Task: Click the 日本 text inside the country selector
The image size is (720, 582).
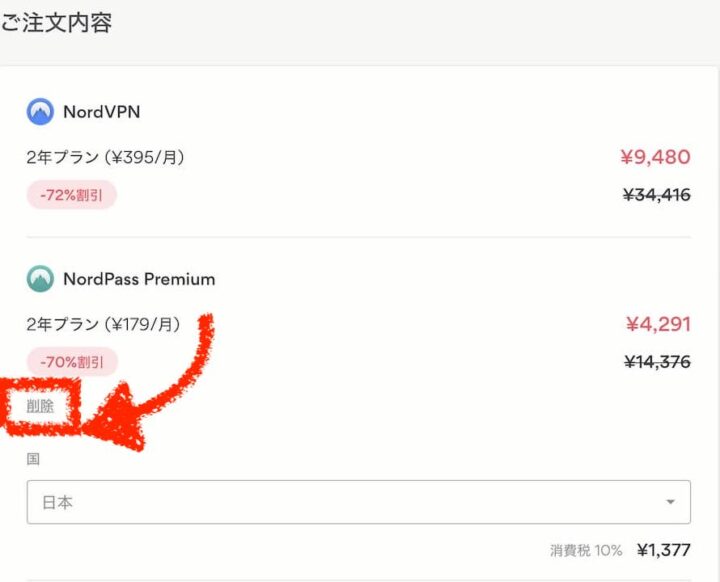Action: click(57, 503)
